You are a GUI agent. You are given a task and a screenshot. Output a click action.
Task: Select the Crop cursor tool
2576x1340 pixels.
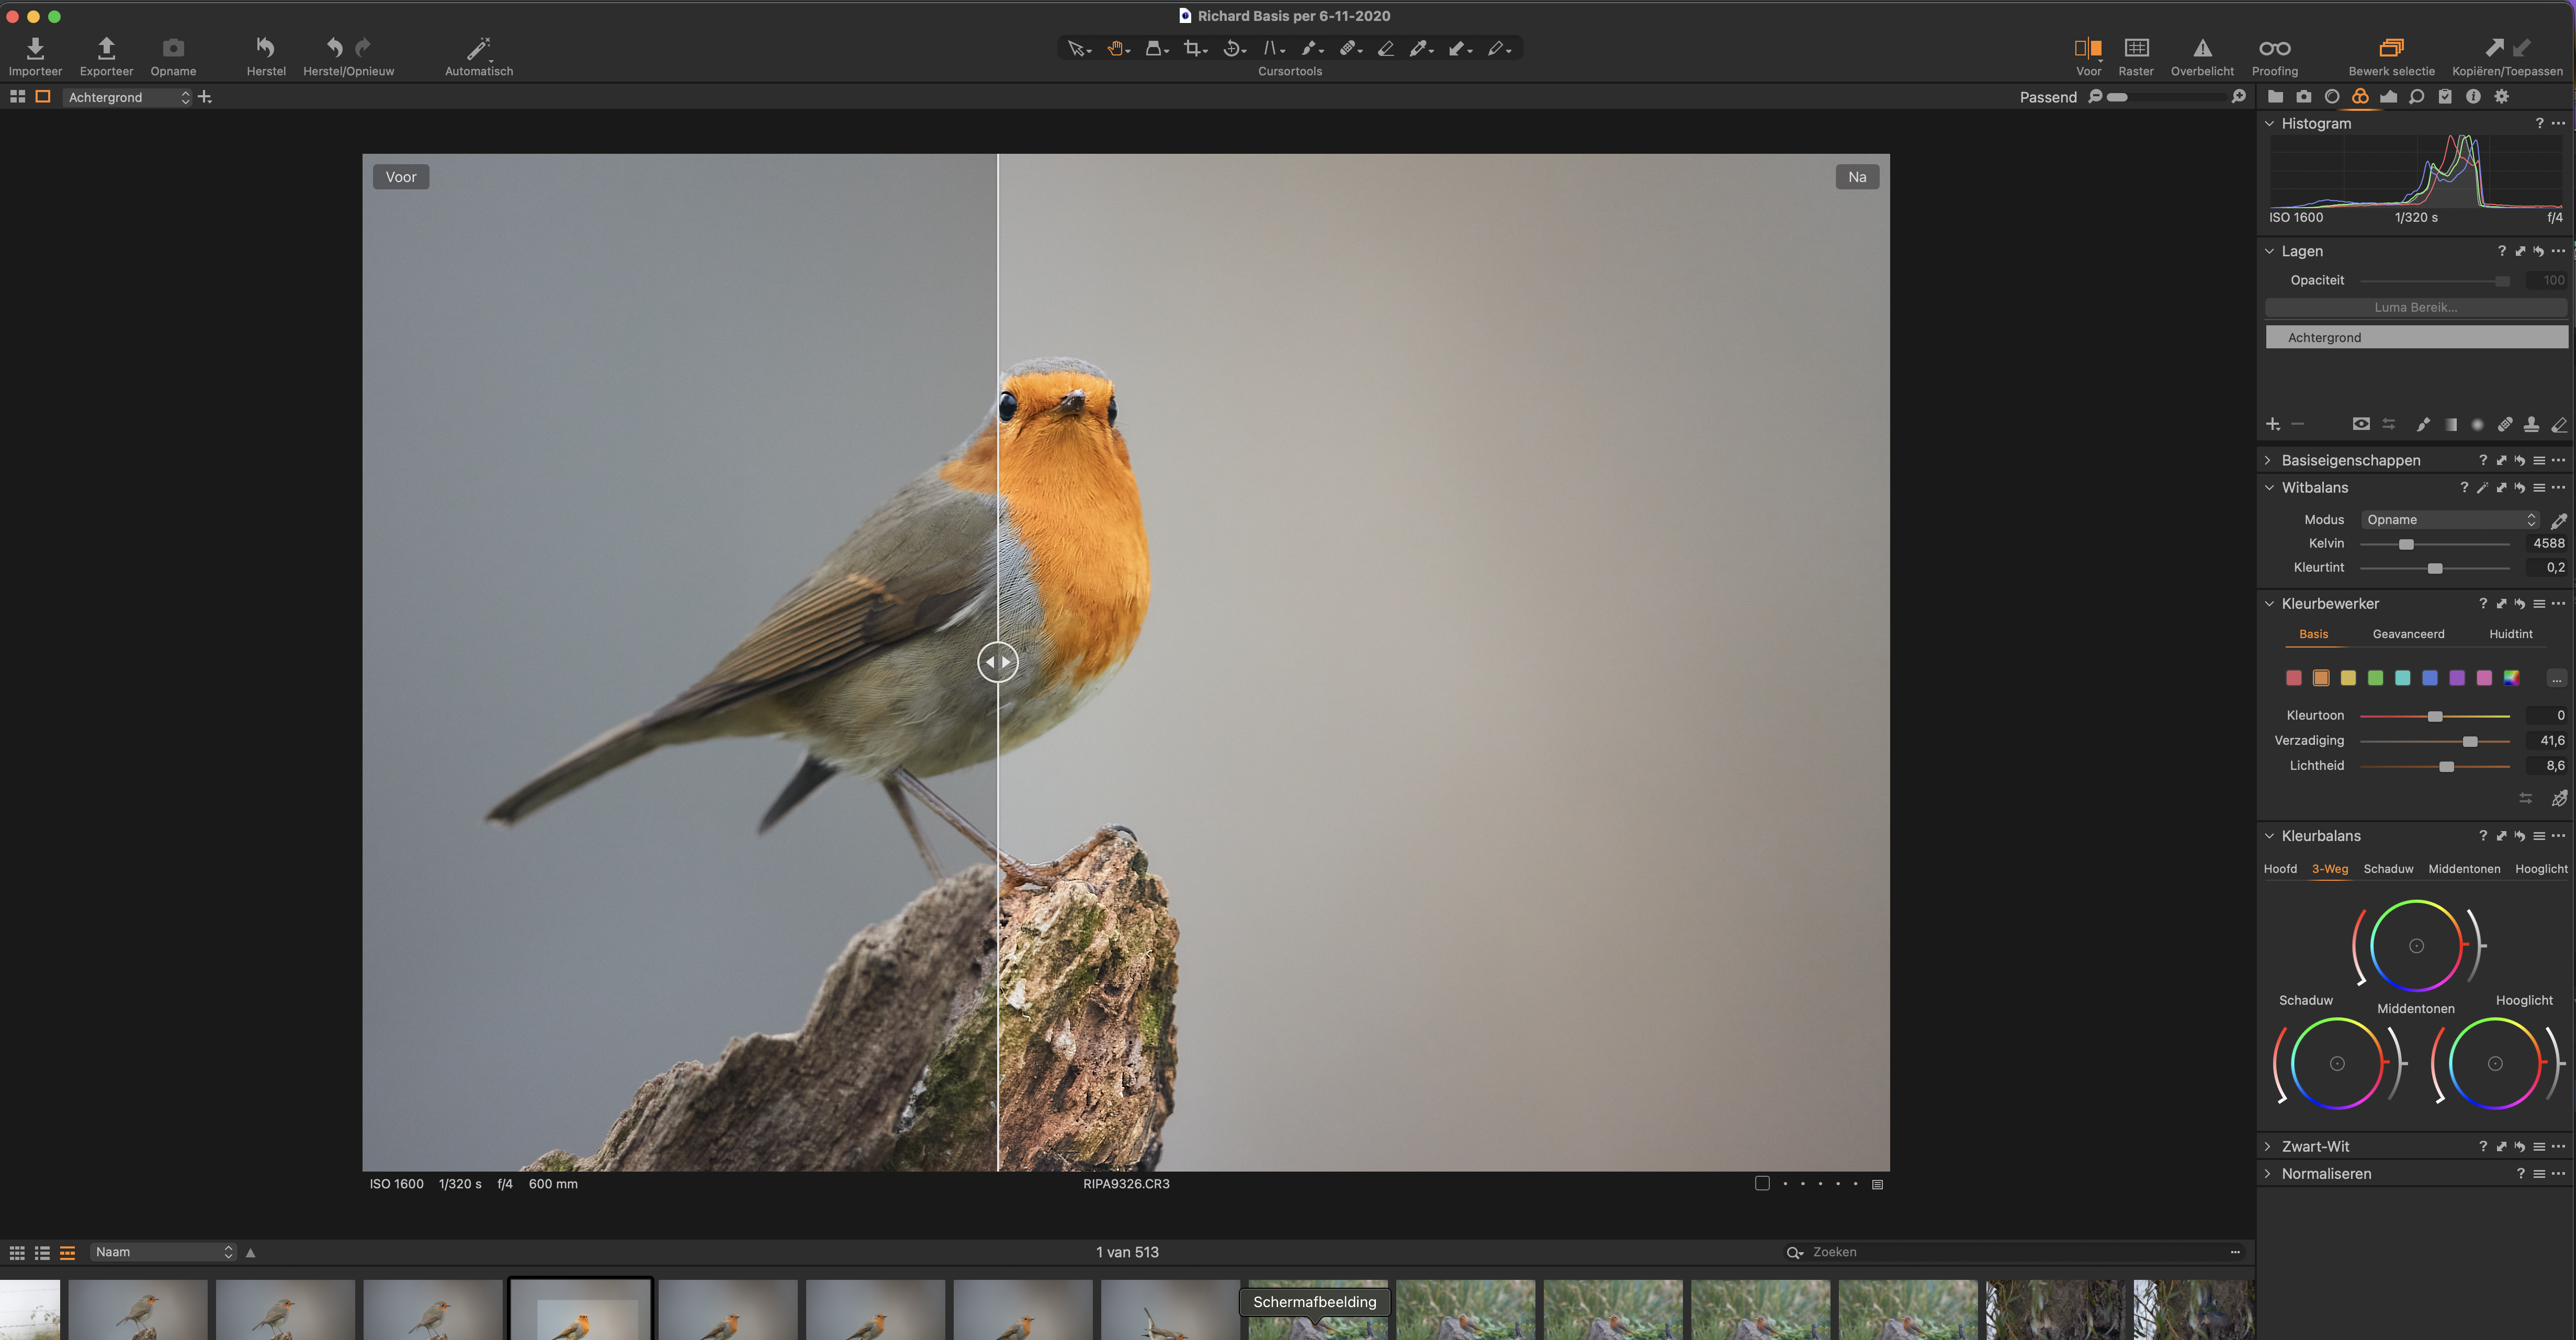pos(1192,48)
